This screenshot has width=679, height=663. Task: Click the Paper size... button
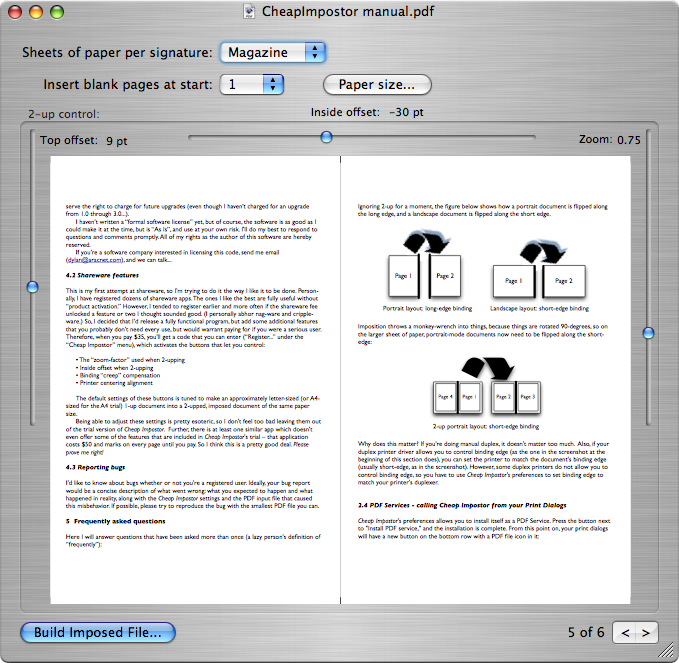click(x=376, y=85)
